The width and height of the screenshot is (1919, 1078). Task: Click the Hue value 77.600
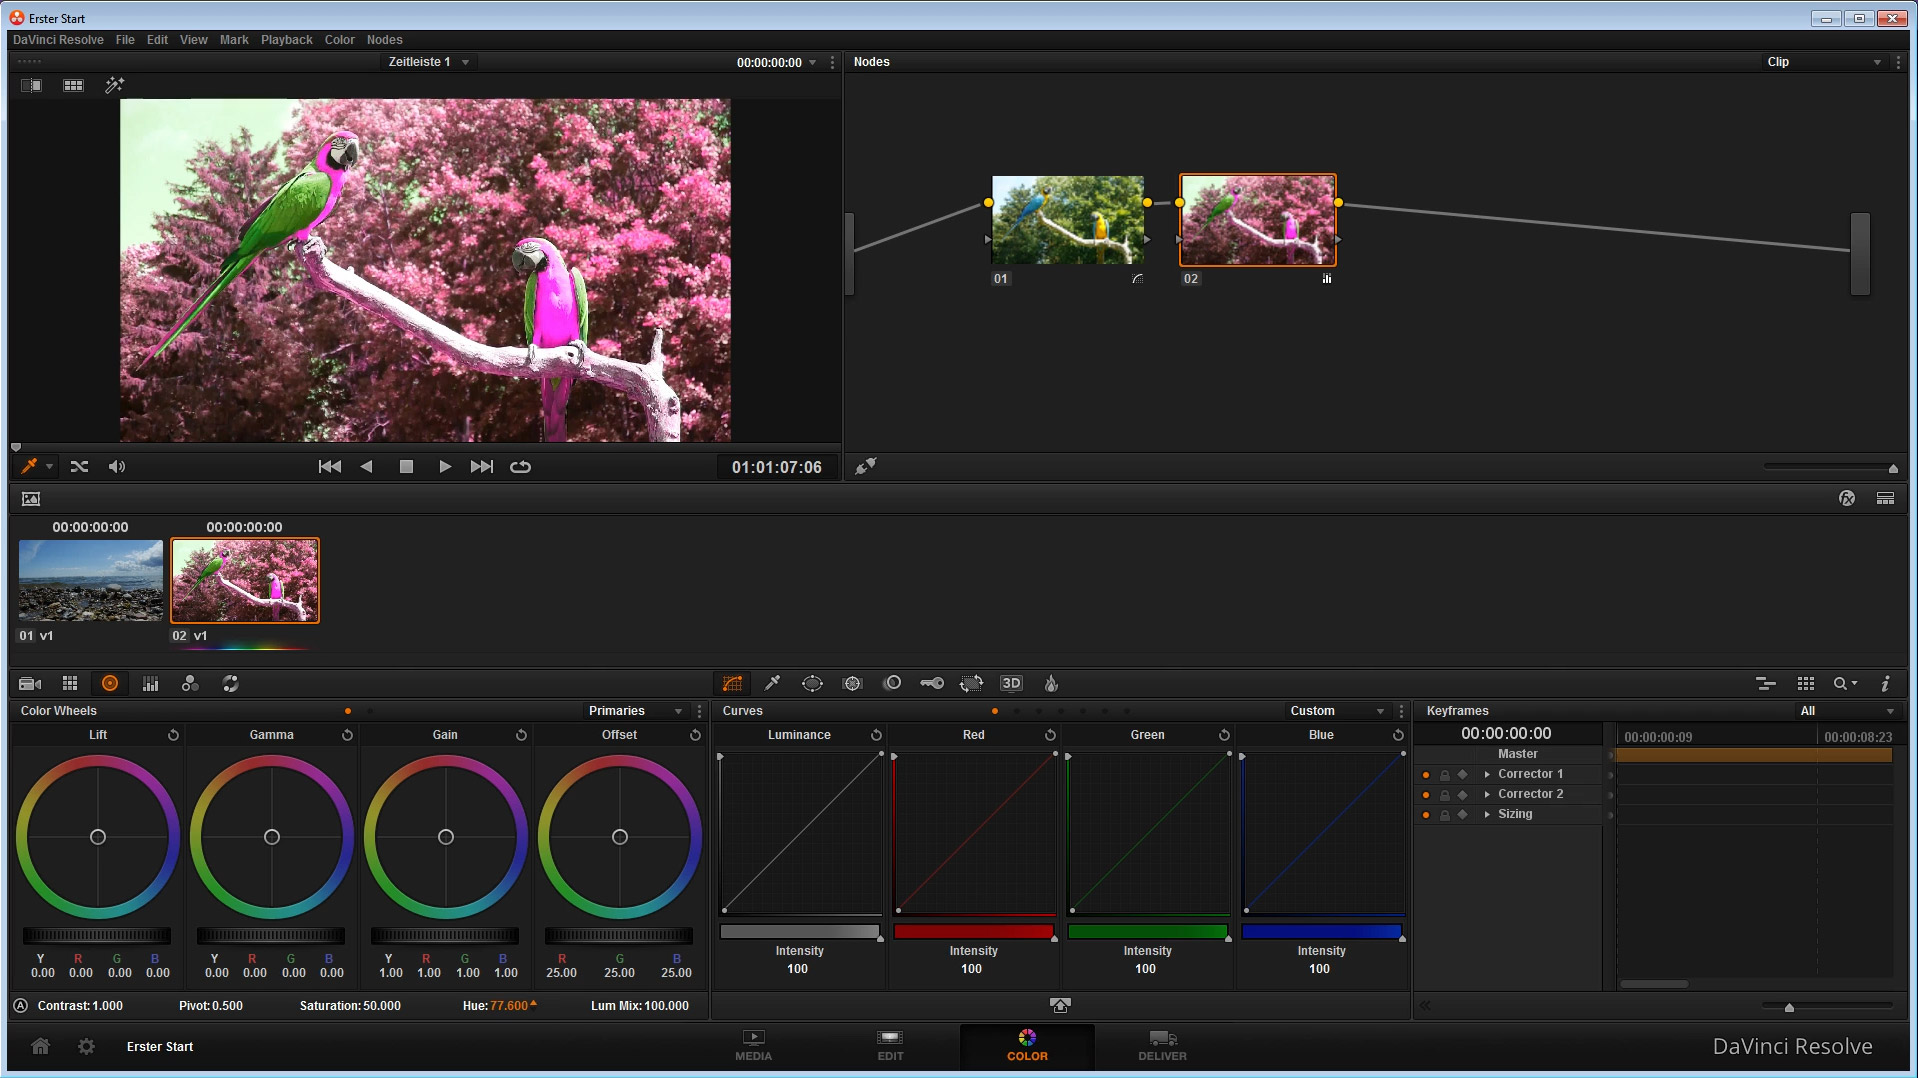pos(509,1006)
